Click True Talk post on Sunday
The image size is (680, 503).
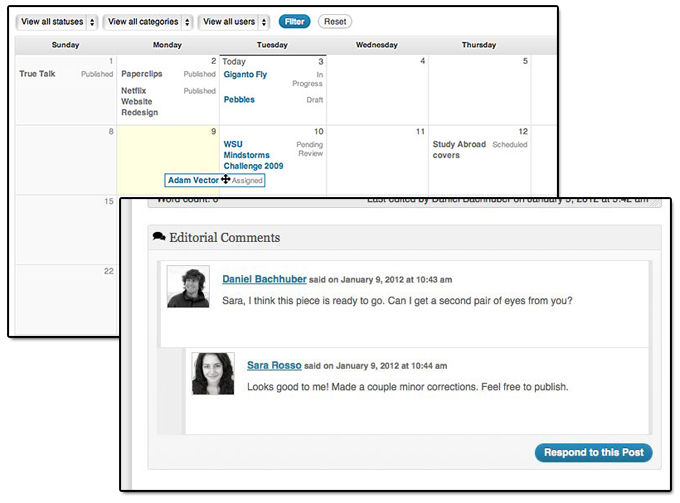(37, 74)
